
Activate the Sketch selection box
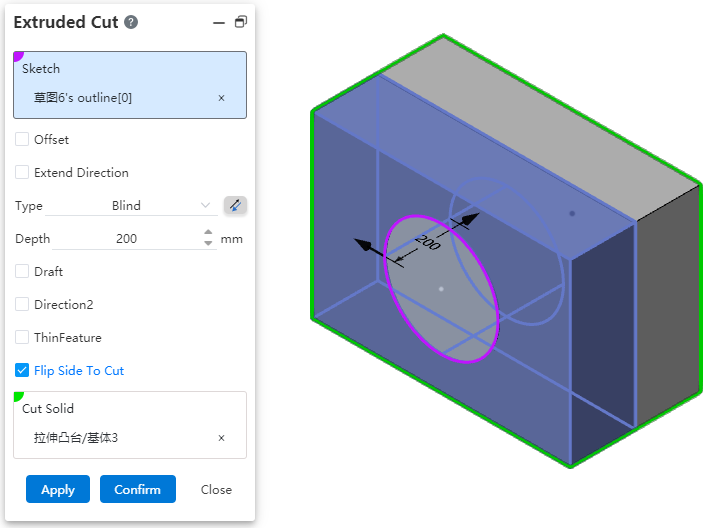click(130, 85)
